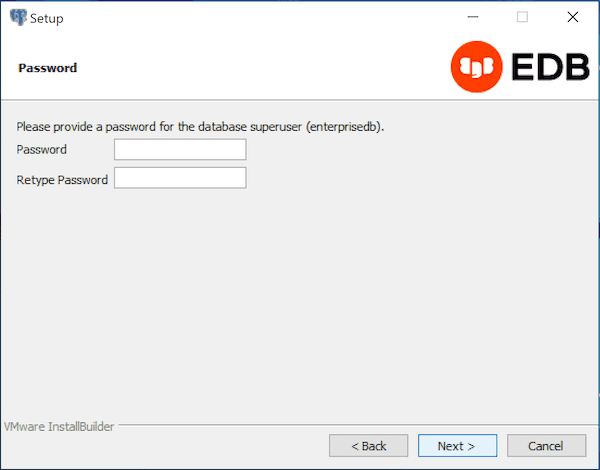
Task: Click the Password field label
Action: coord(41,150)
